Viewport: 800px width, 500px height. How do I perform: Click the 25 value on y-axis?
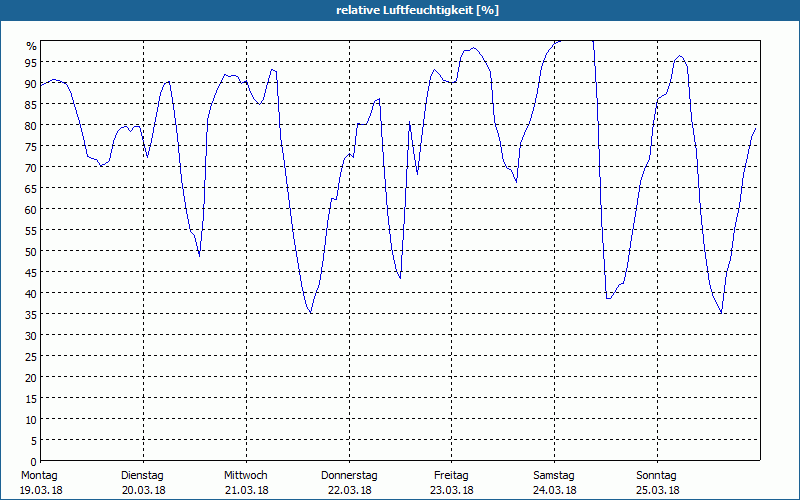[31, 357]
